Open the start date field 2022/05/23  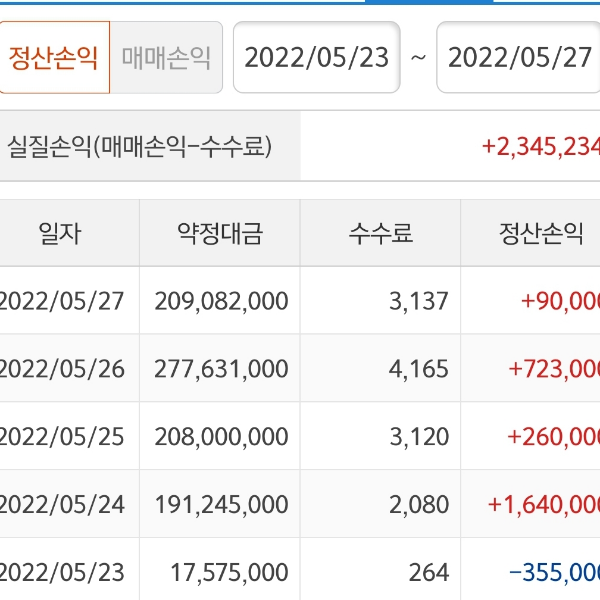(316, 57)
